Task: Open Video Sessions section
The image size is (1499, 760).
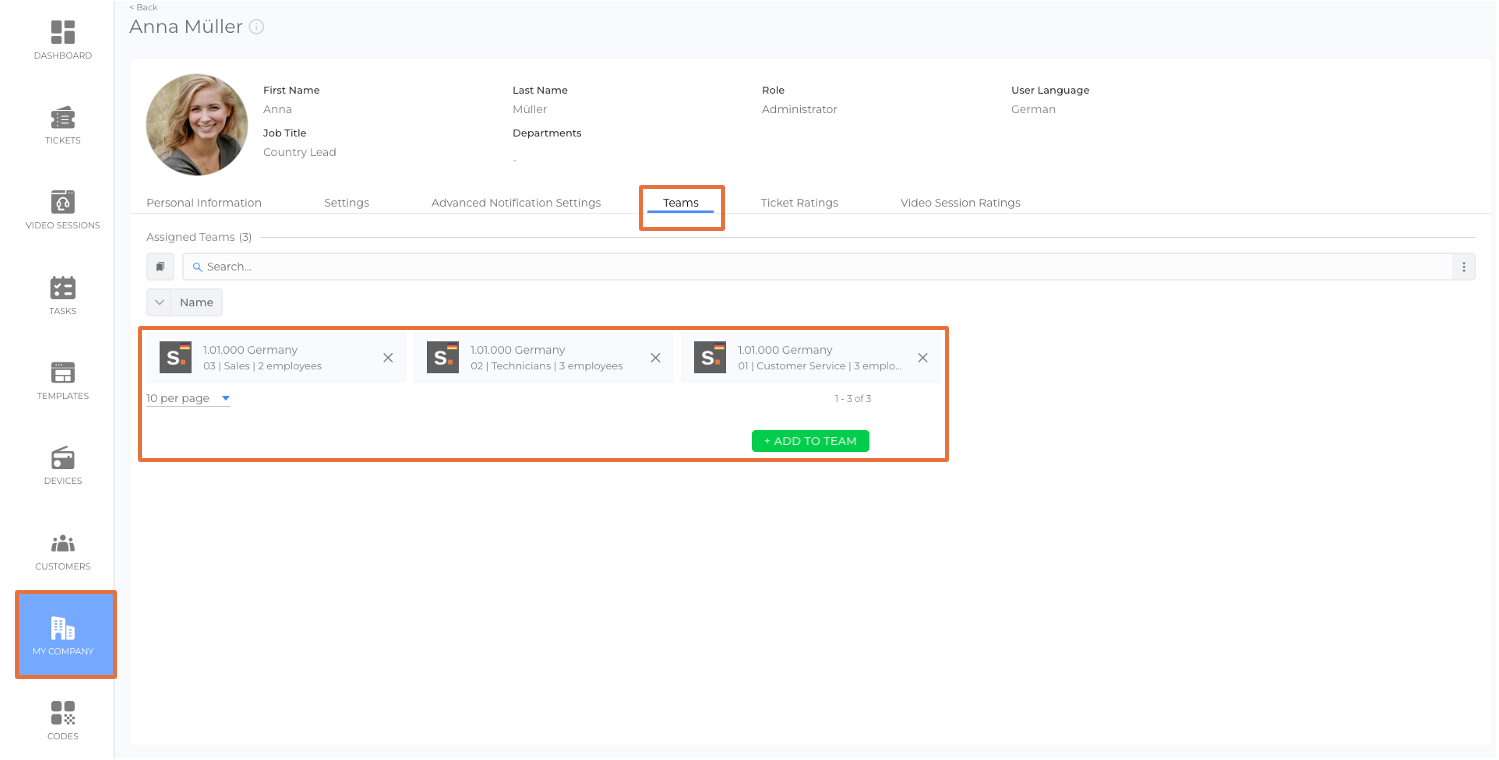Action: 63,210
